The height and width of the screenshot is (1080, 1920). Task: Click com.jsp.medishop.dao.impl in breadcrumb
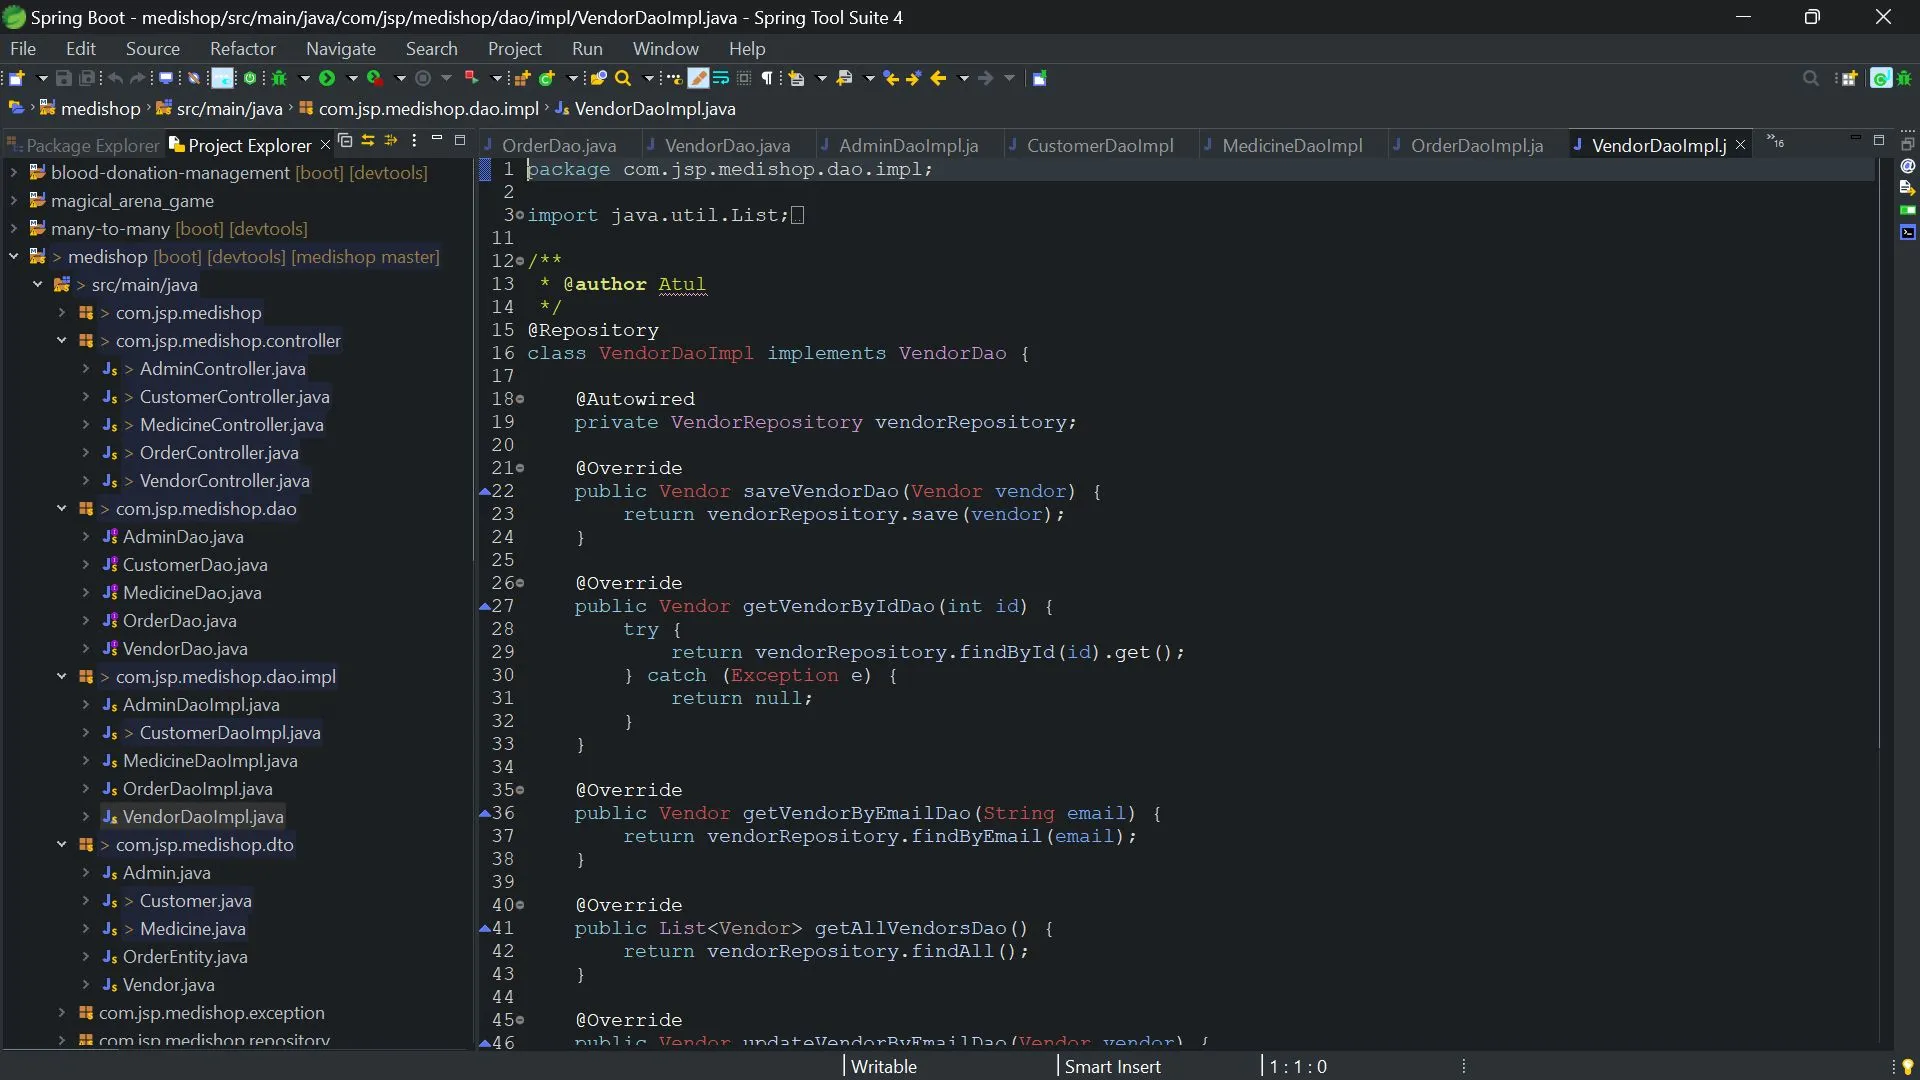pos(428,108)
